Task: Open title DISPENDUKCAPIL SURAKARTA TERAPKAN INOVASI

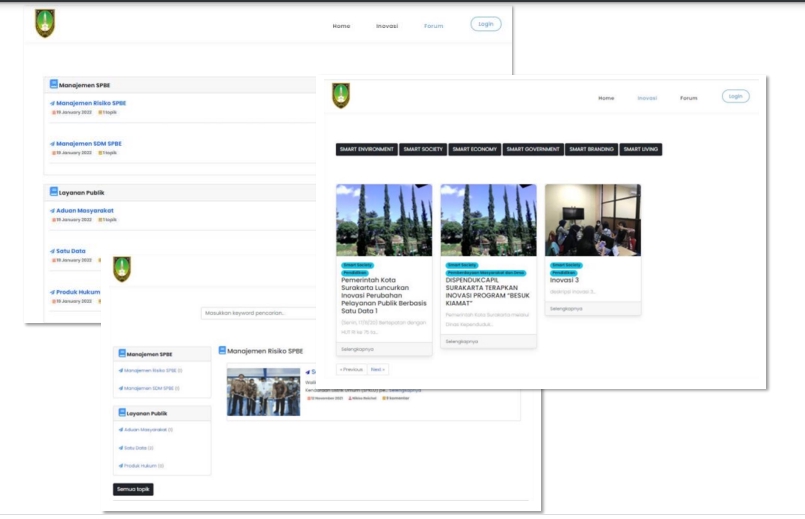Action: tap(487, 292)
